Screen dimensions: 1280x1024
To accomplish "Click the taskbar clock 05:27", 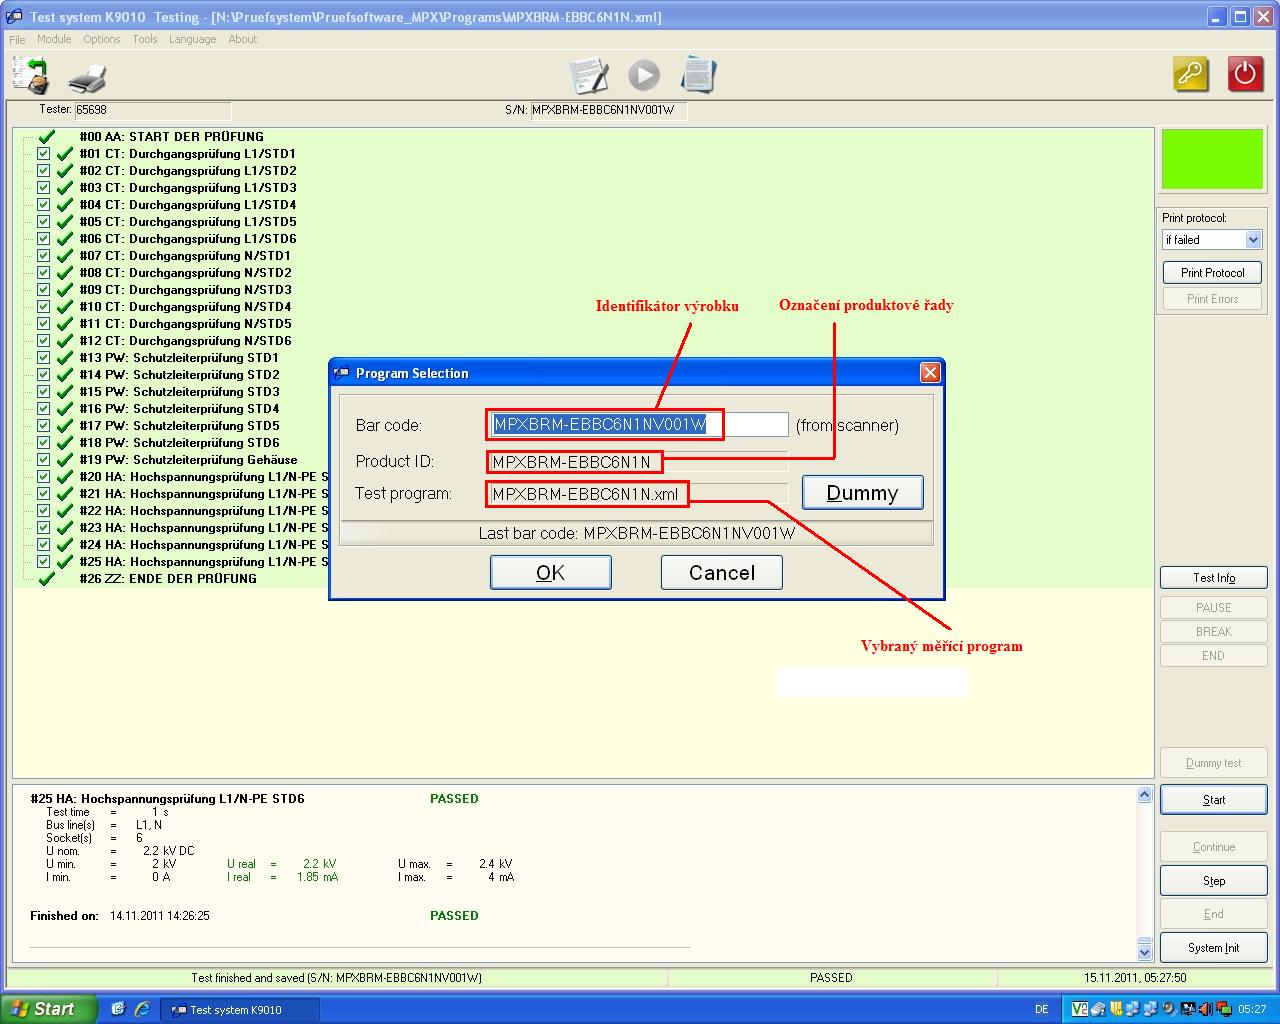I will click(1252, 1010).
